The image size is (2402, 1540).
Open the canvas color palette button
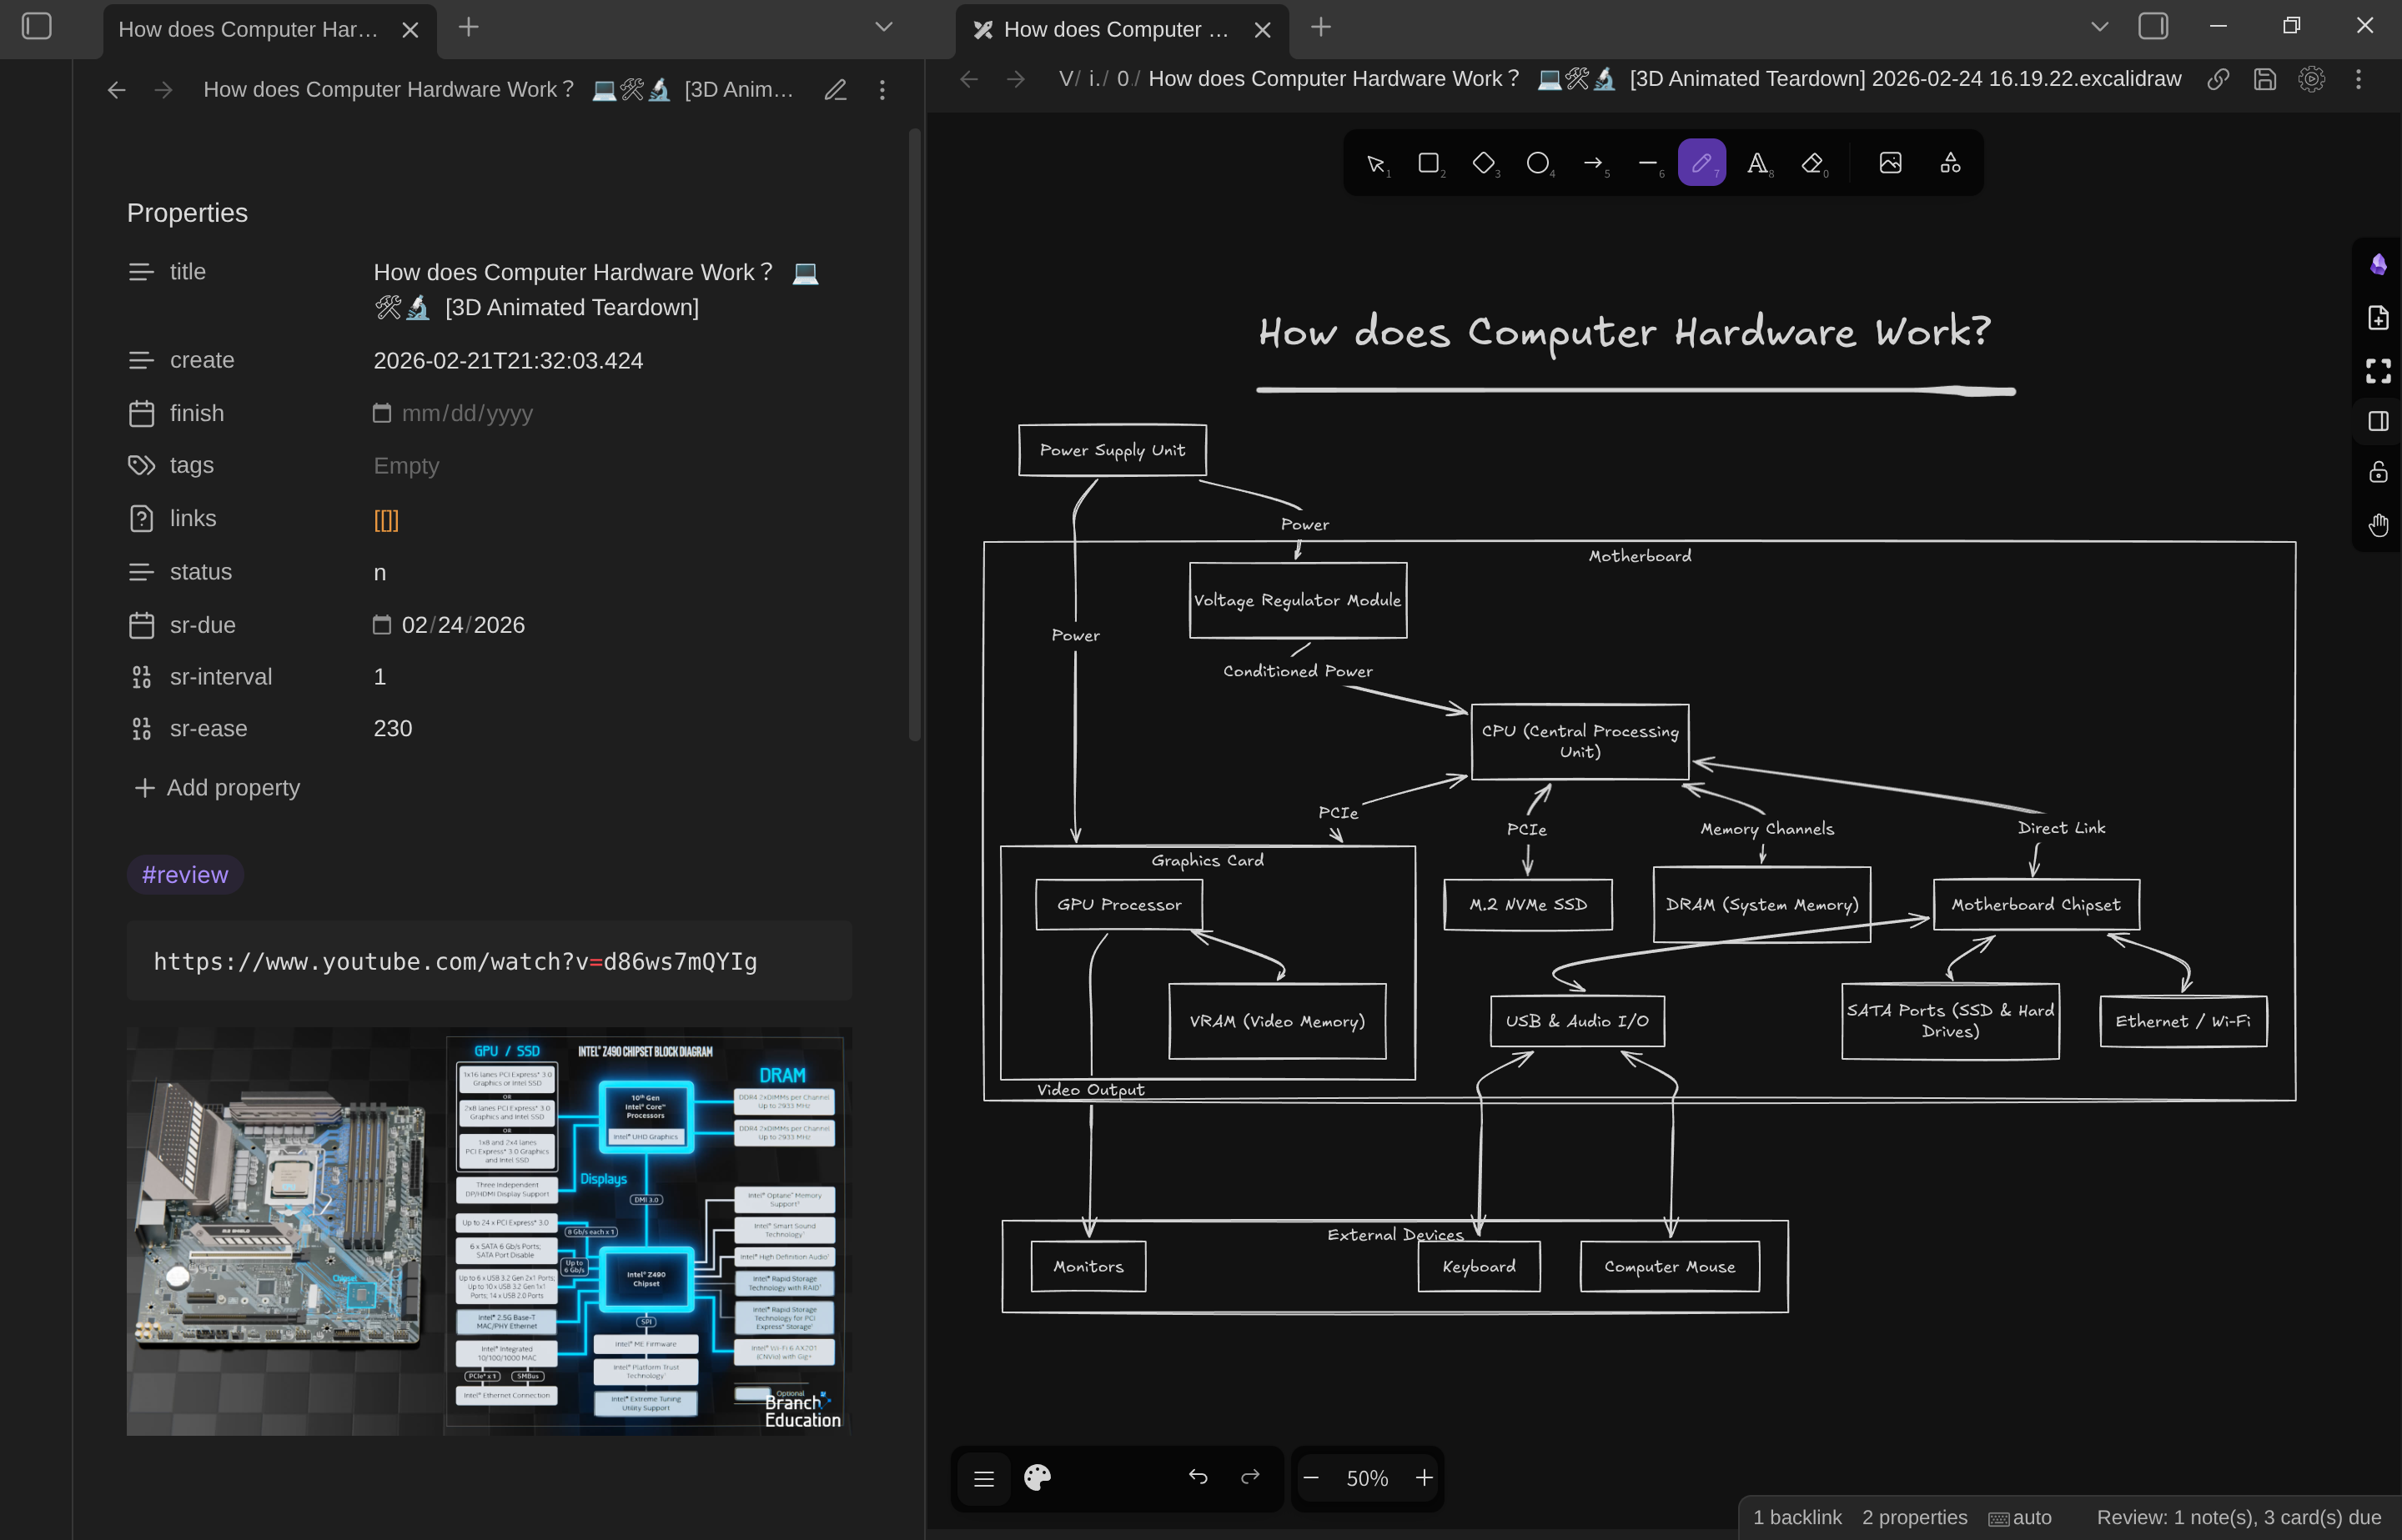point(1038,1477)
